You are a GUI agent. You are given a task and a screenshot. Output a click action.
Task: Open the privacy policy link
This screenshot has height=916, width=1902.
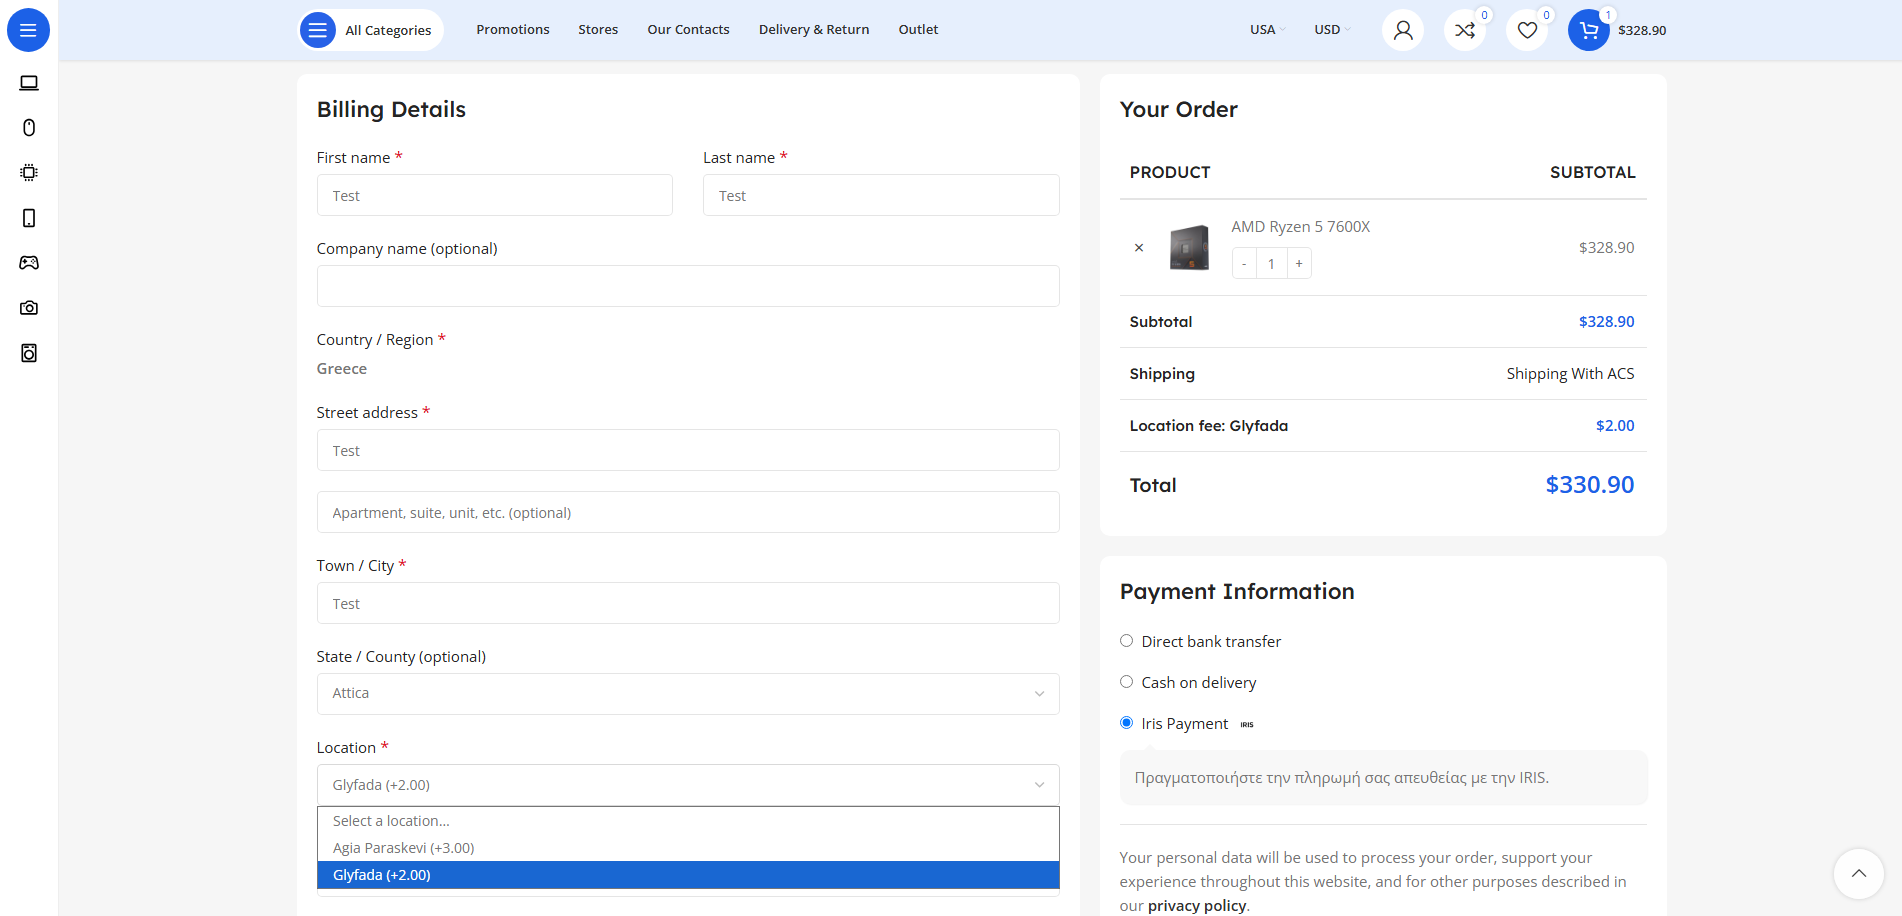(x=1196, y=906)
